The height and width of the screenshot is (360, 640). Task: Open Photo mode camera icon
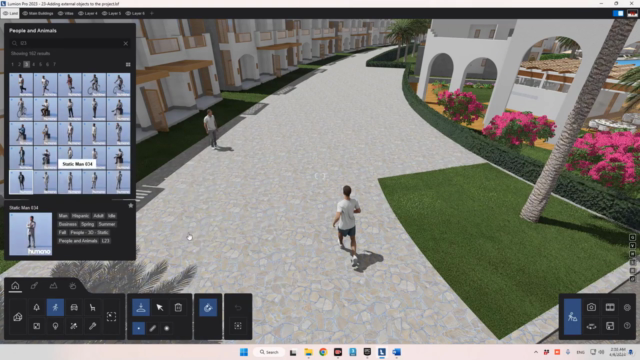(x=591, y=307)
